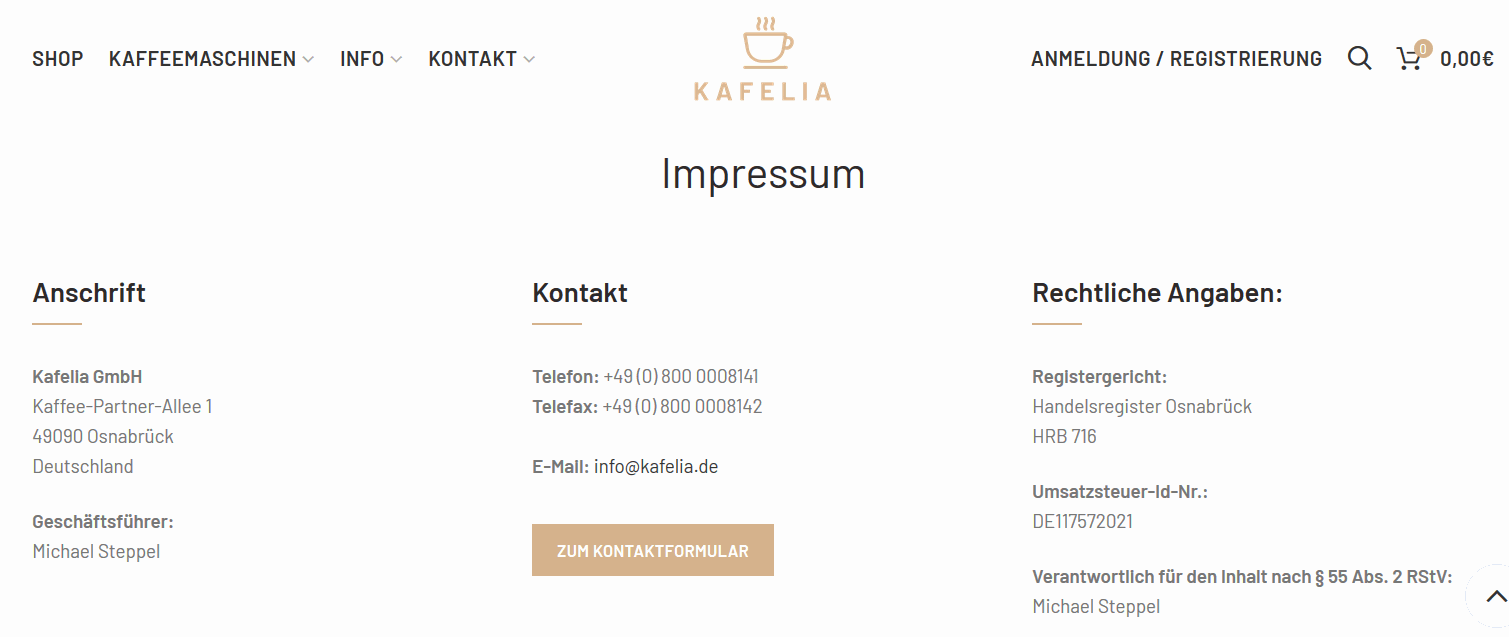Click the Telefon number text
1509x637 pixels.
(681, 377)
